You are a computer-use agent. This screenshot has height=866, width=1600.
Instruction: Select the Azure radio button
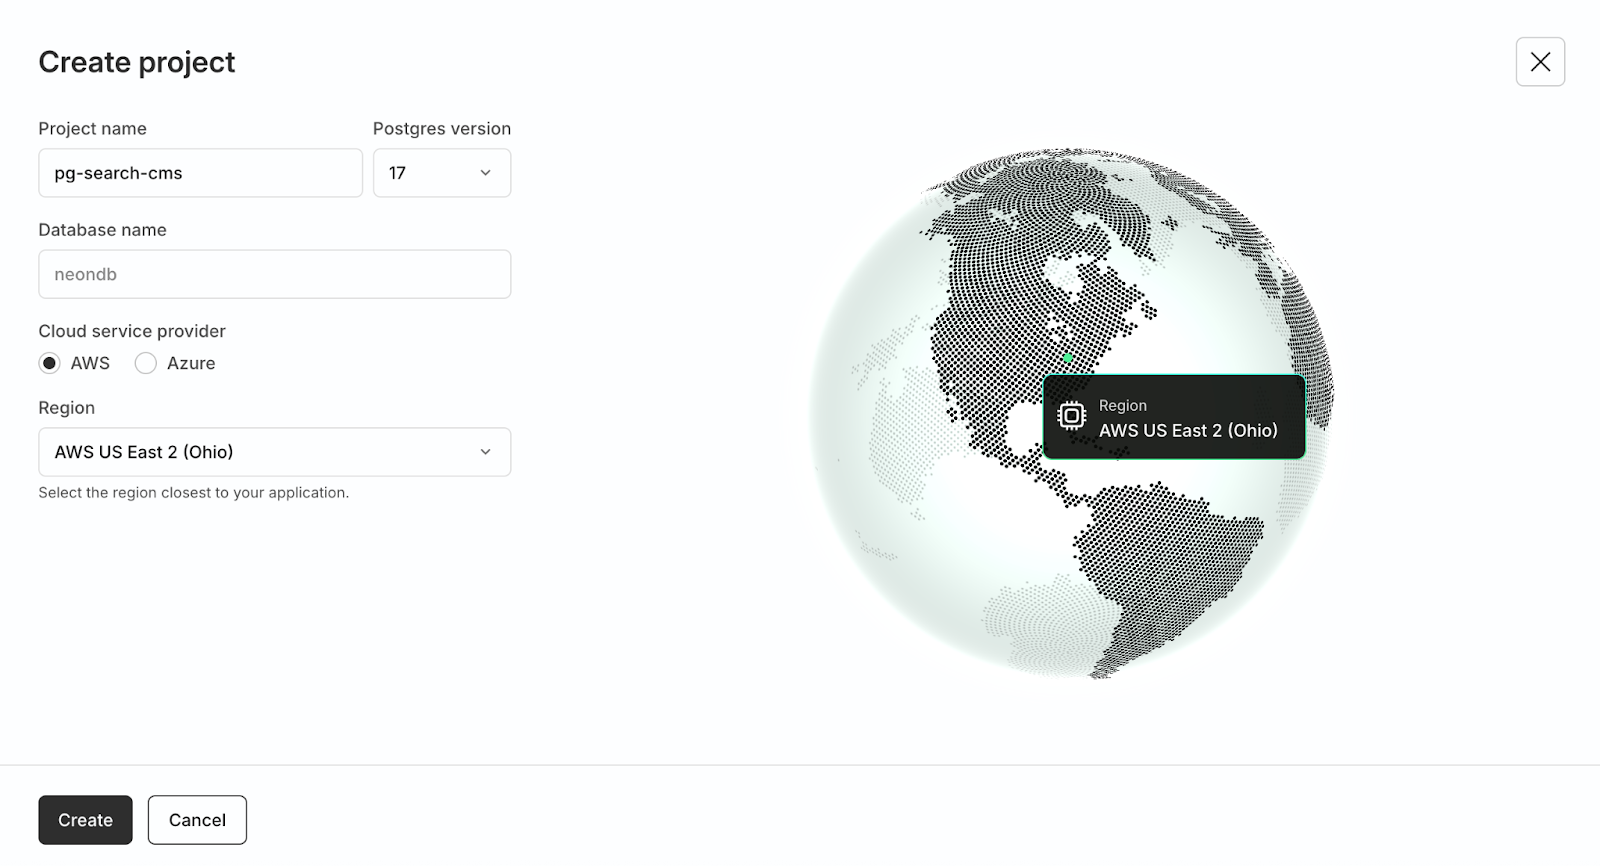click(146, 363)
